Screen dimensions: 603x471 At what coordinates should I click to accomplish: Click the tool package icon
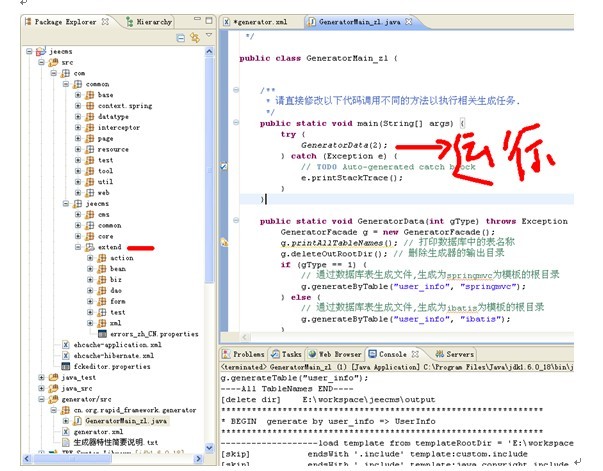point(90,171)
